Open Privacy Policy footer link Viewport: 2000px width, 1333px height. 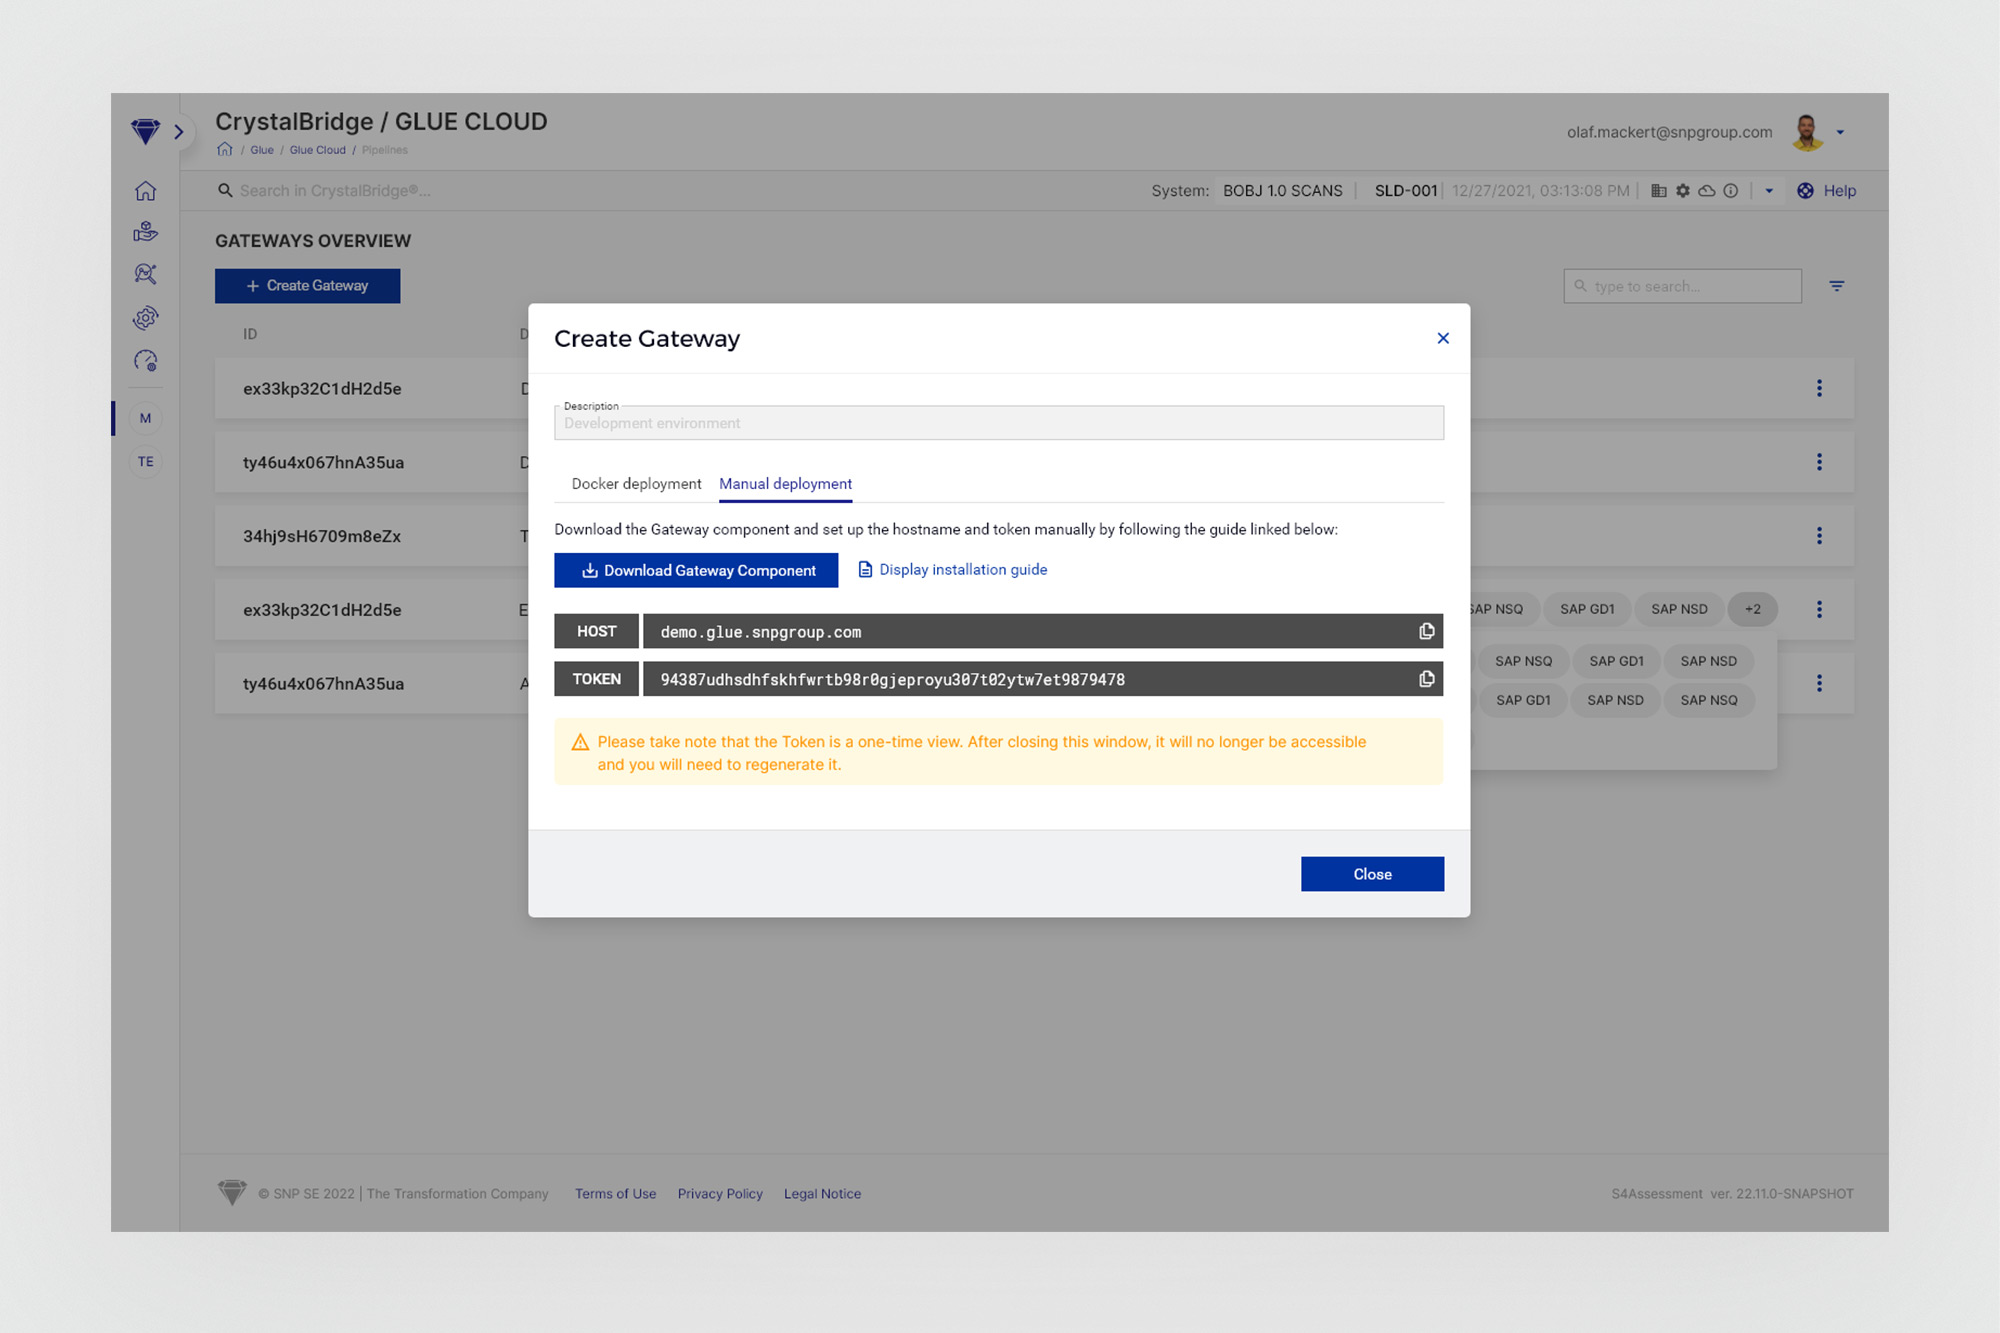[x=719, y=1194]
